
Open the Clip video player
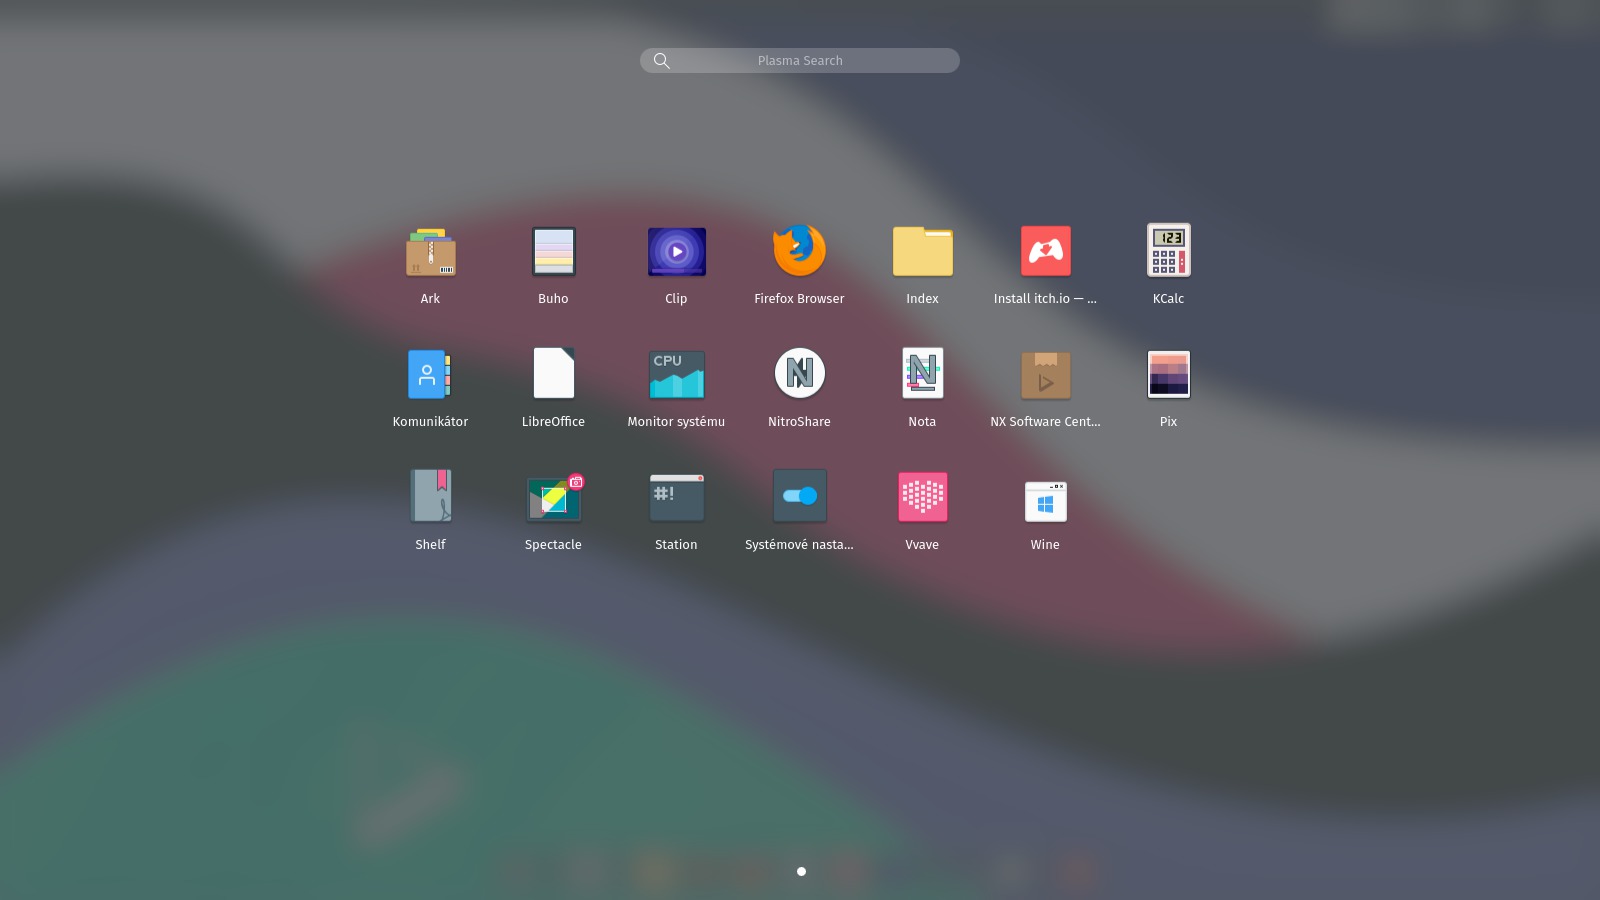tap(676, 252)
